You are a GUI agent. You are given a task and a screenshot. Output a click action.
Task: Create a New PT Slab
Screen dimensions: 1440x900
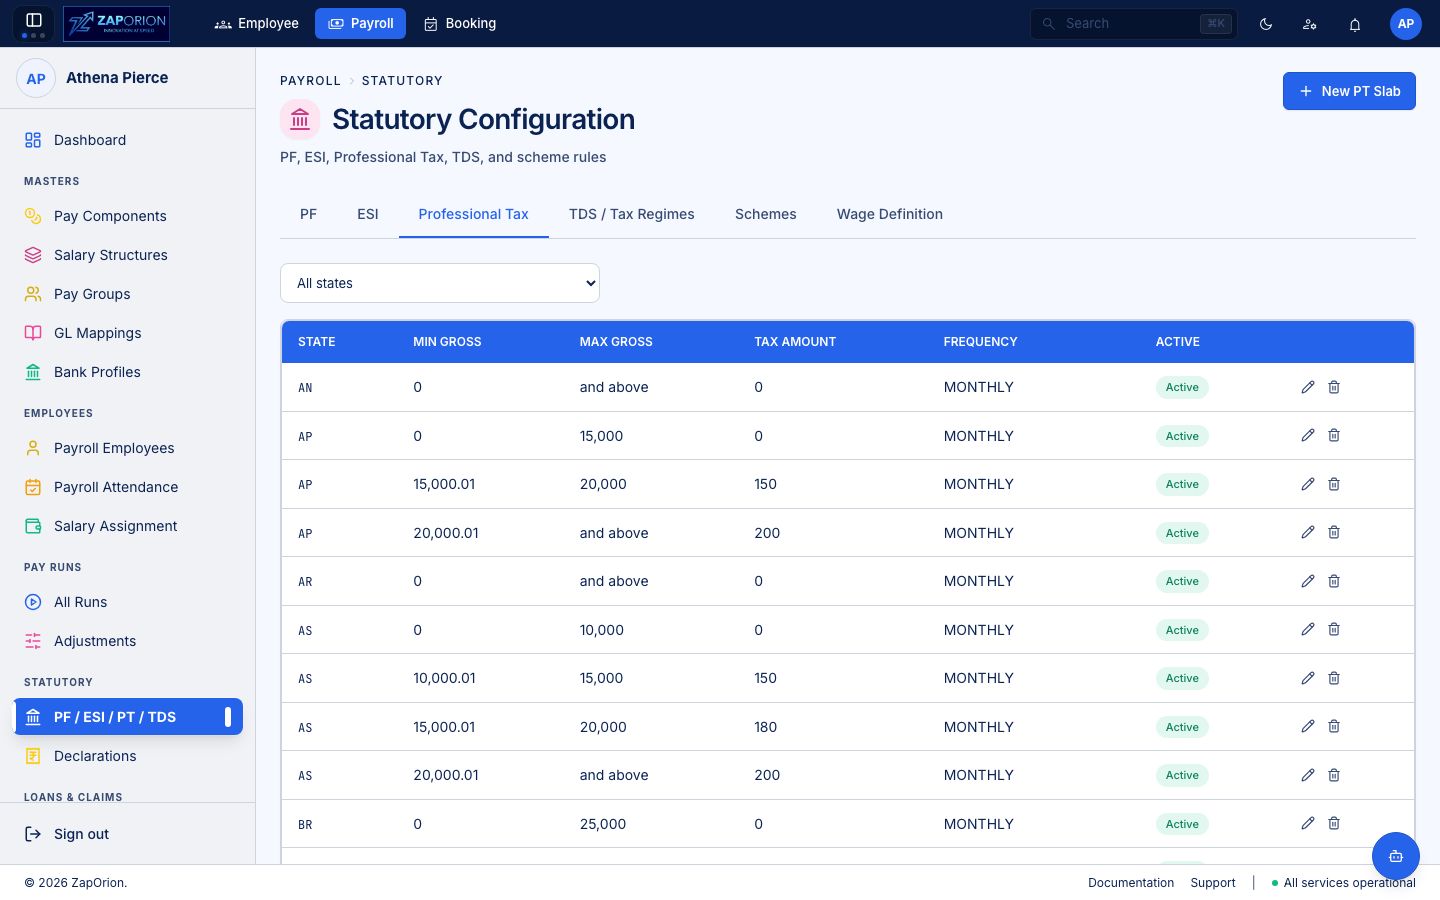point(1349,91)
